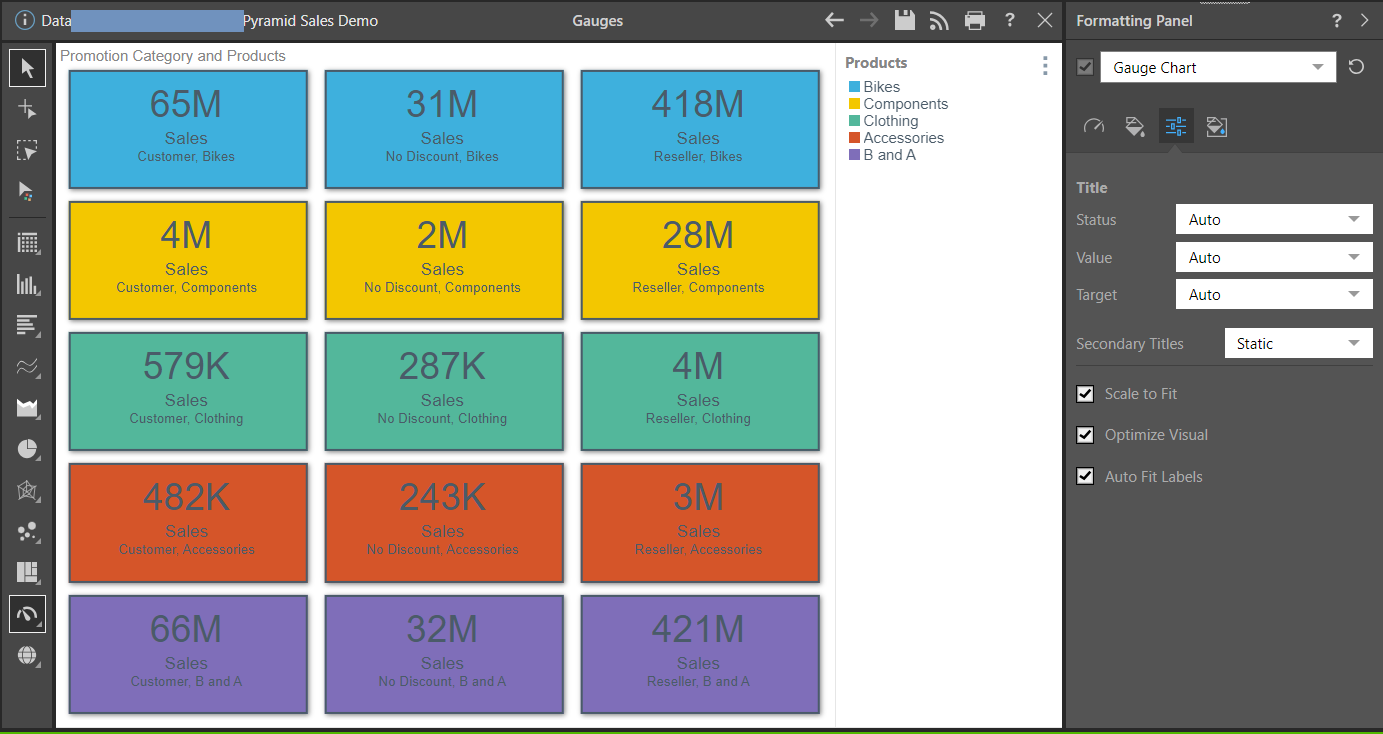Click the print icon in header
This screenshot has width=1383, height=734.
tap(974, 20)
